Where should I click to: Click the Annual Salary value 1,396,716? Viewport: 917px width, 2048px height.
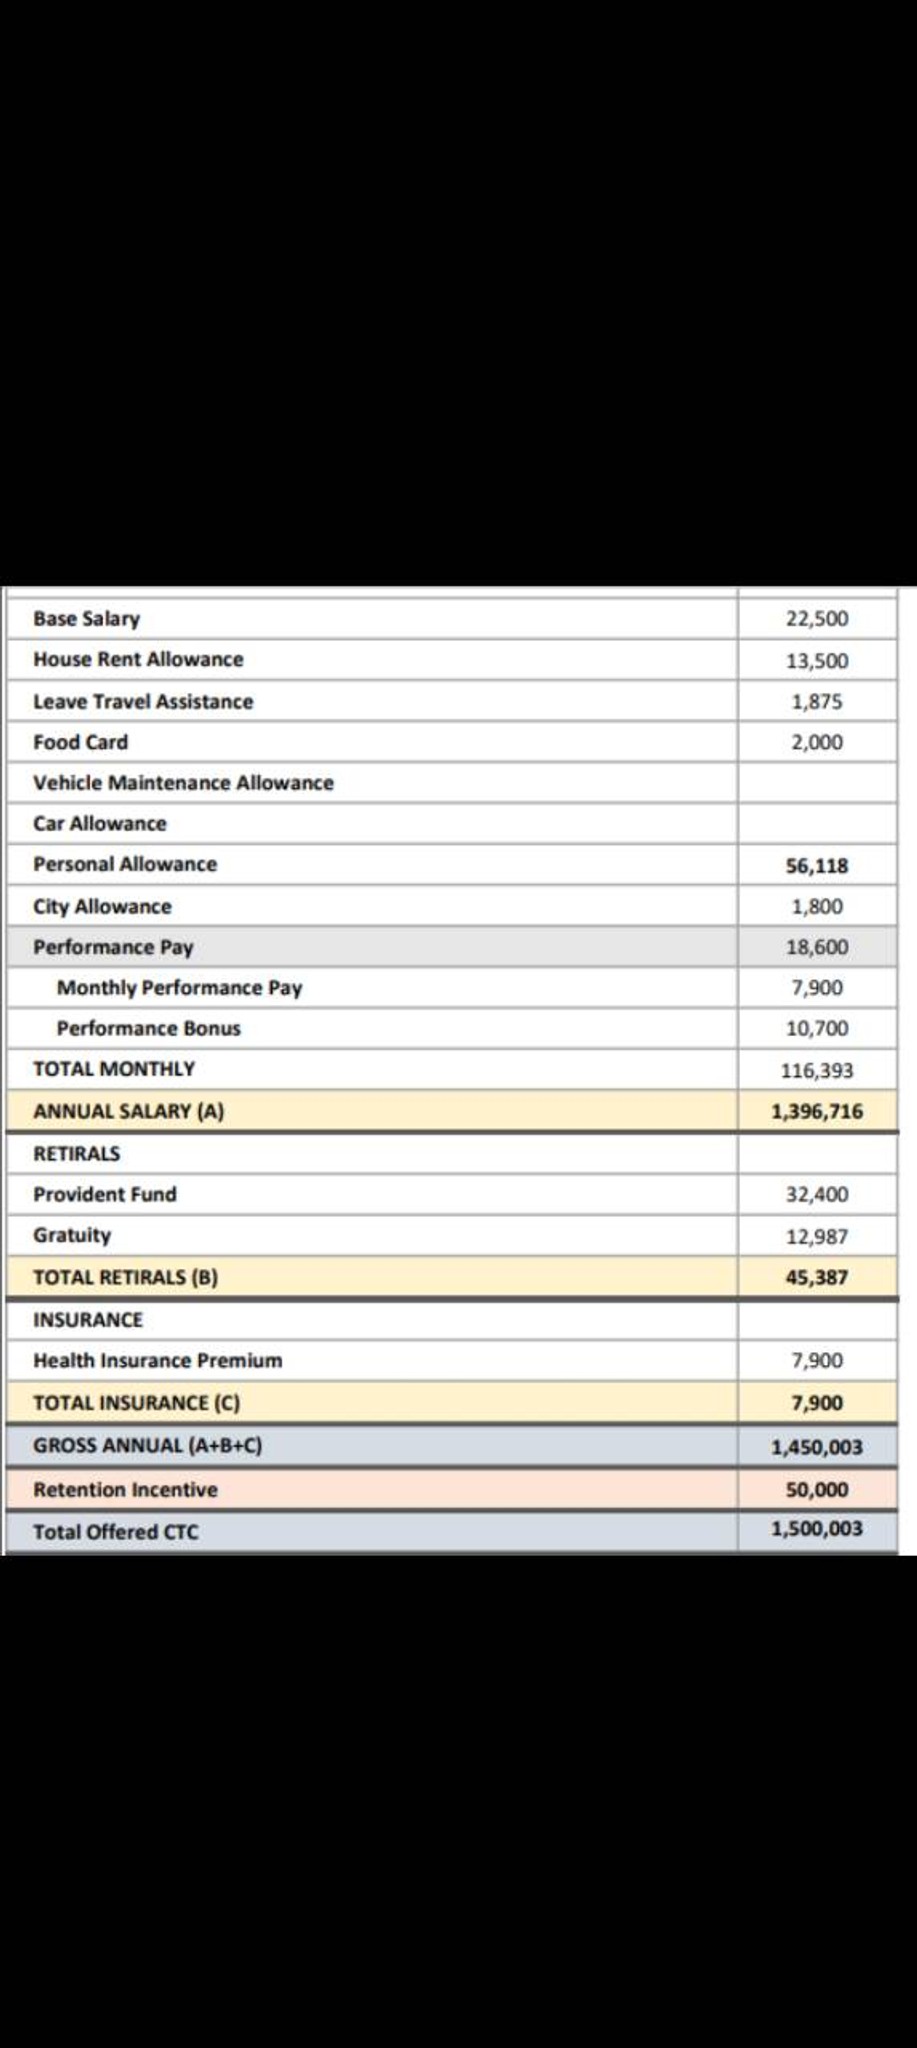[x=817, y=1112]
